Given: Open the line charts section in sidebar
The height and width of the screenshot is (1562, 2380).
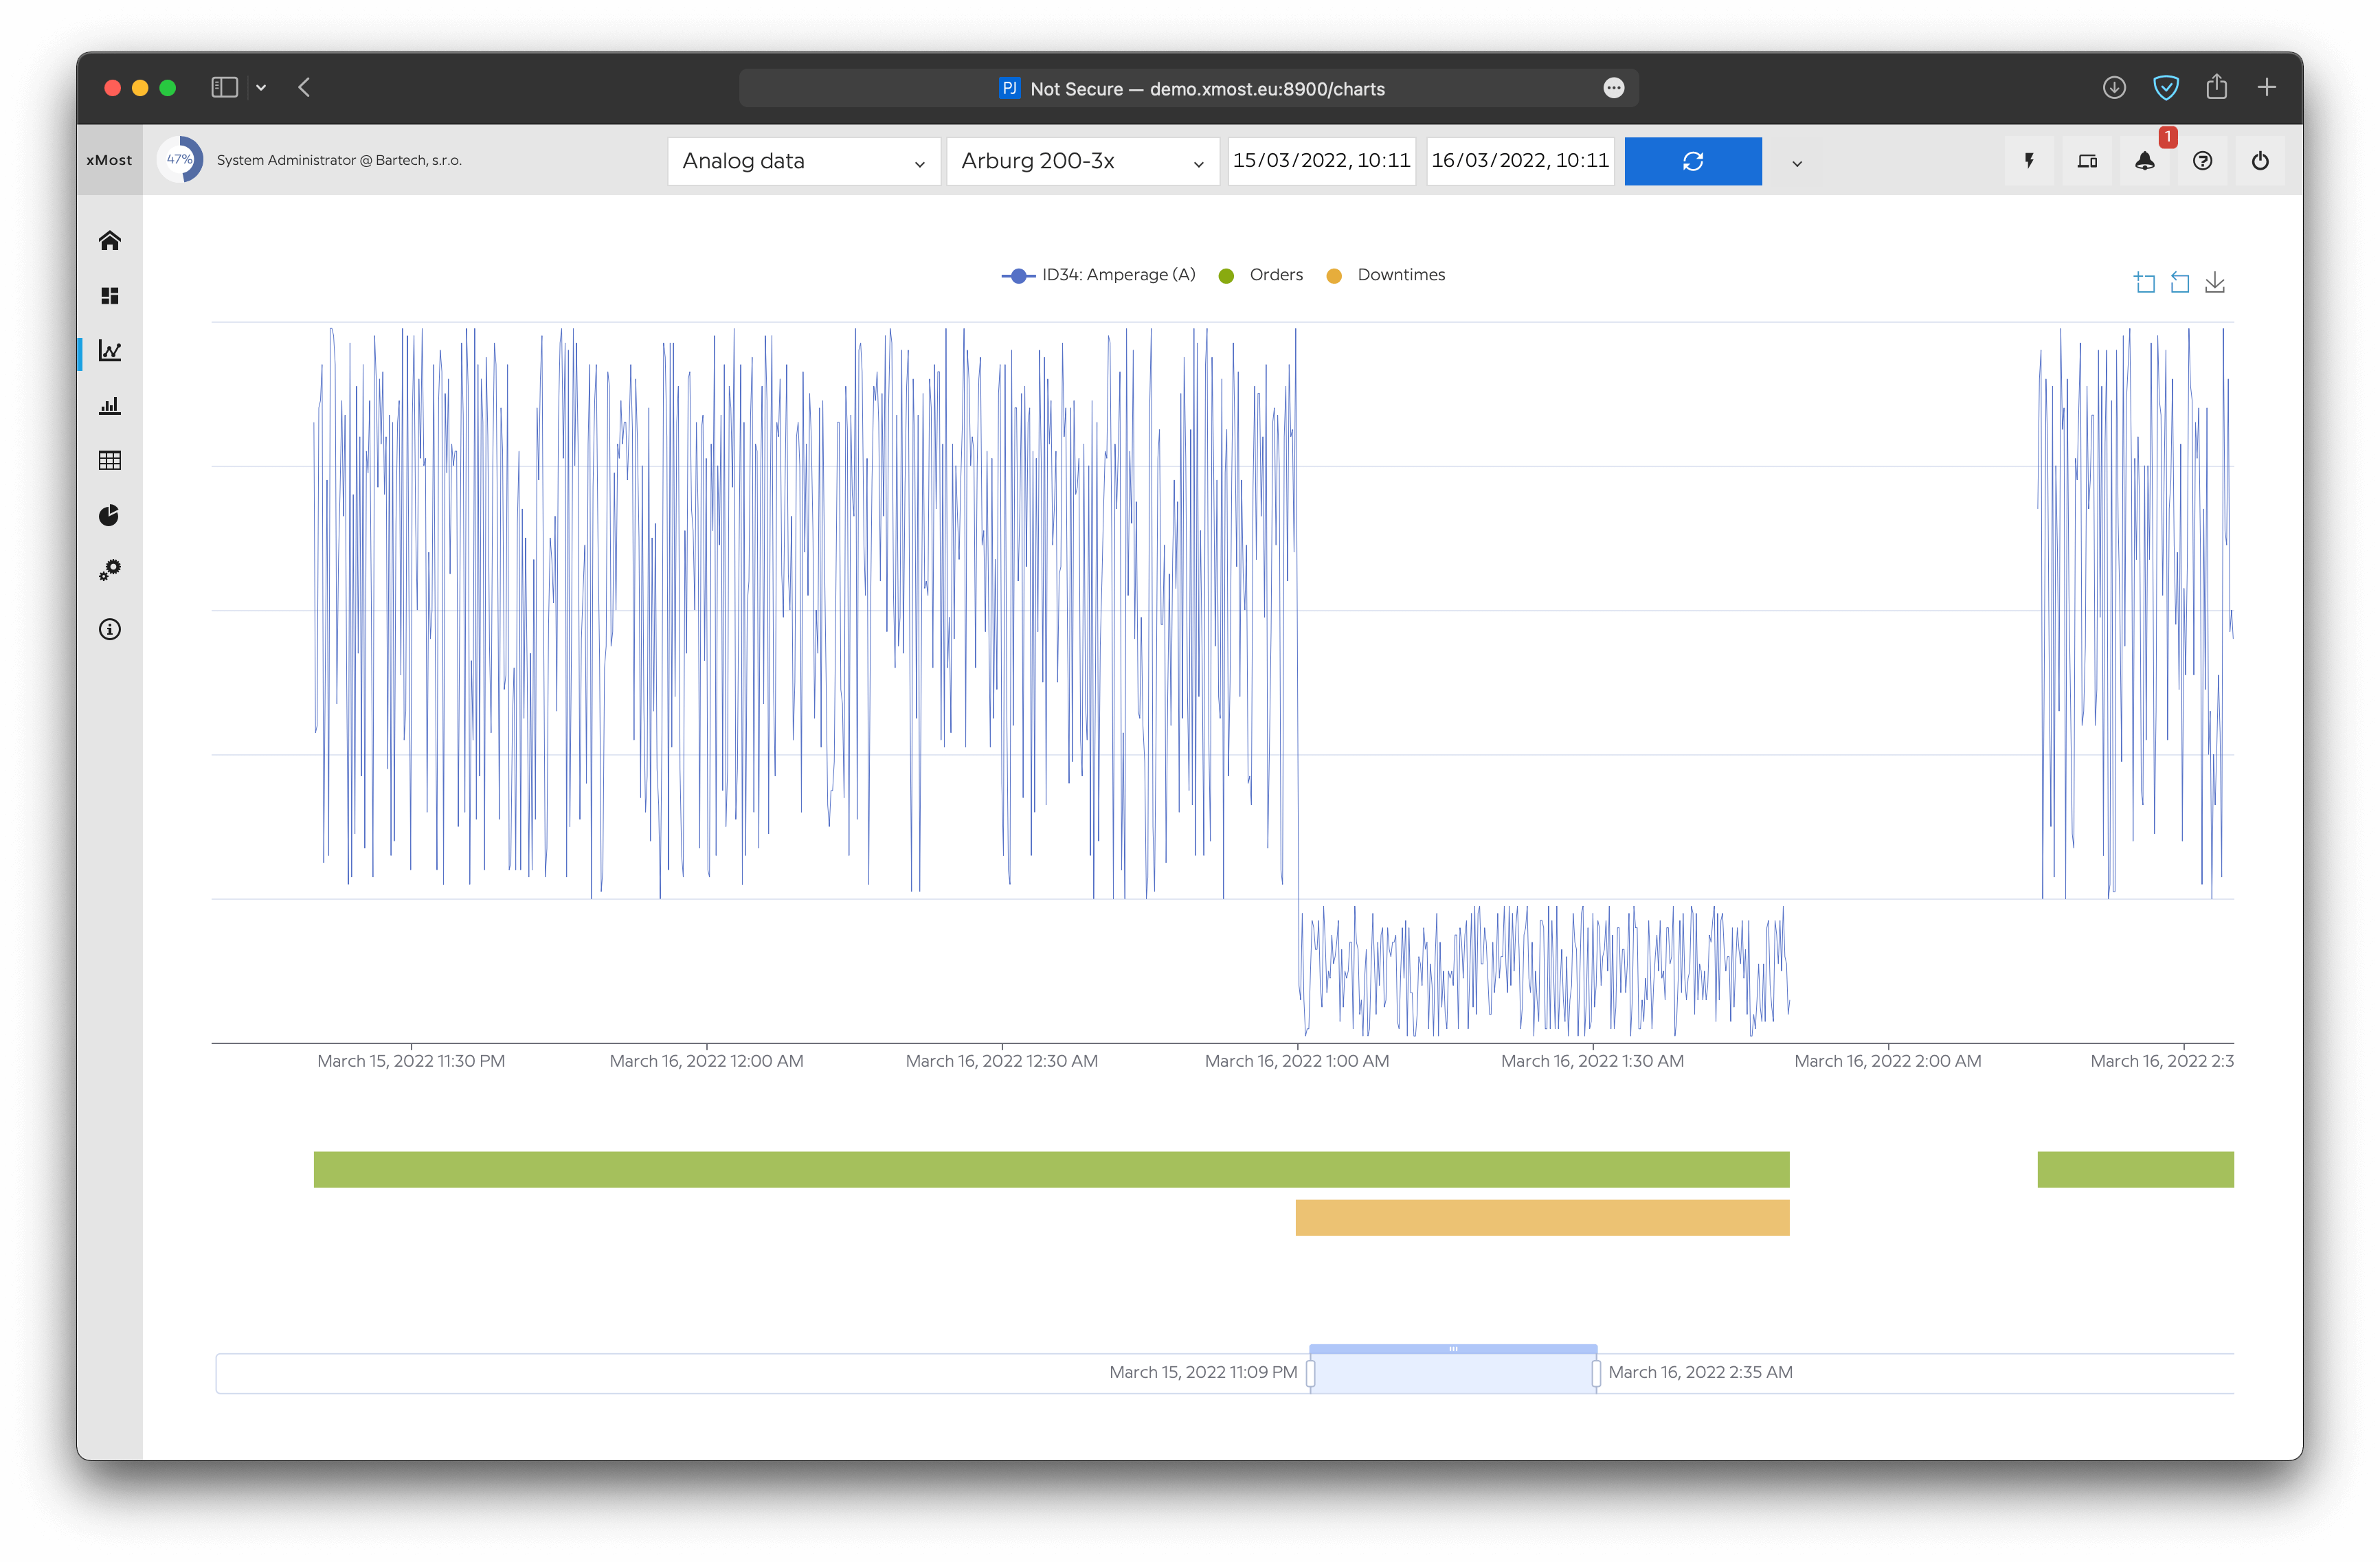Looking at the screenshot, I should [110, 351].
